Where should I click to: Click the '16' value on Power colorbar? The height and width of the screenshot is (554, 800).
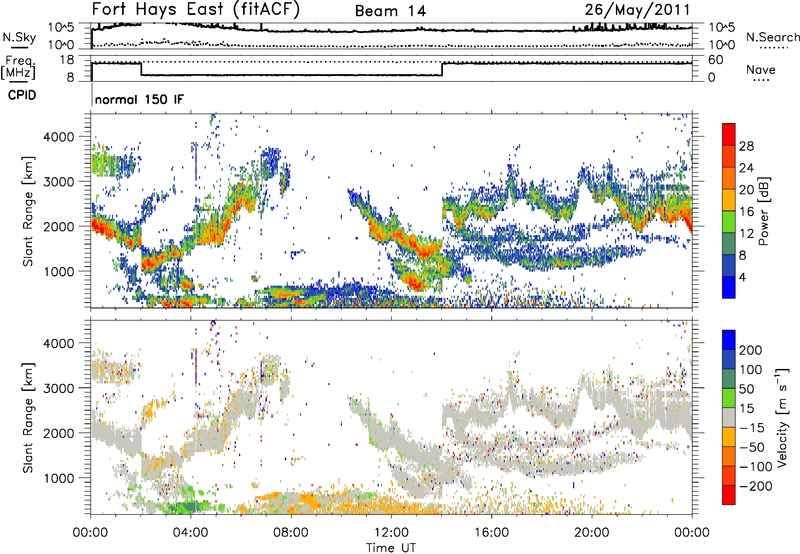click(x=746, y=212)
